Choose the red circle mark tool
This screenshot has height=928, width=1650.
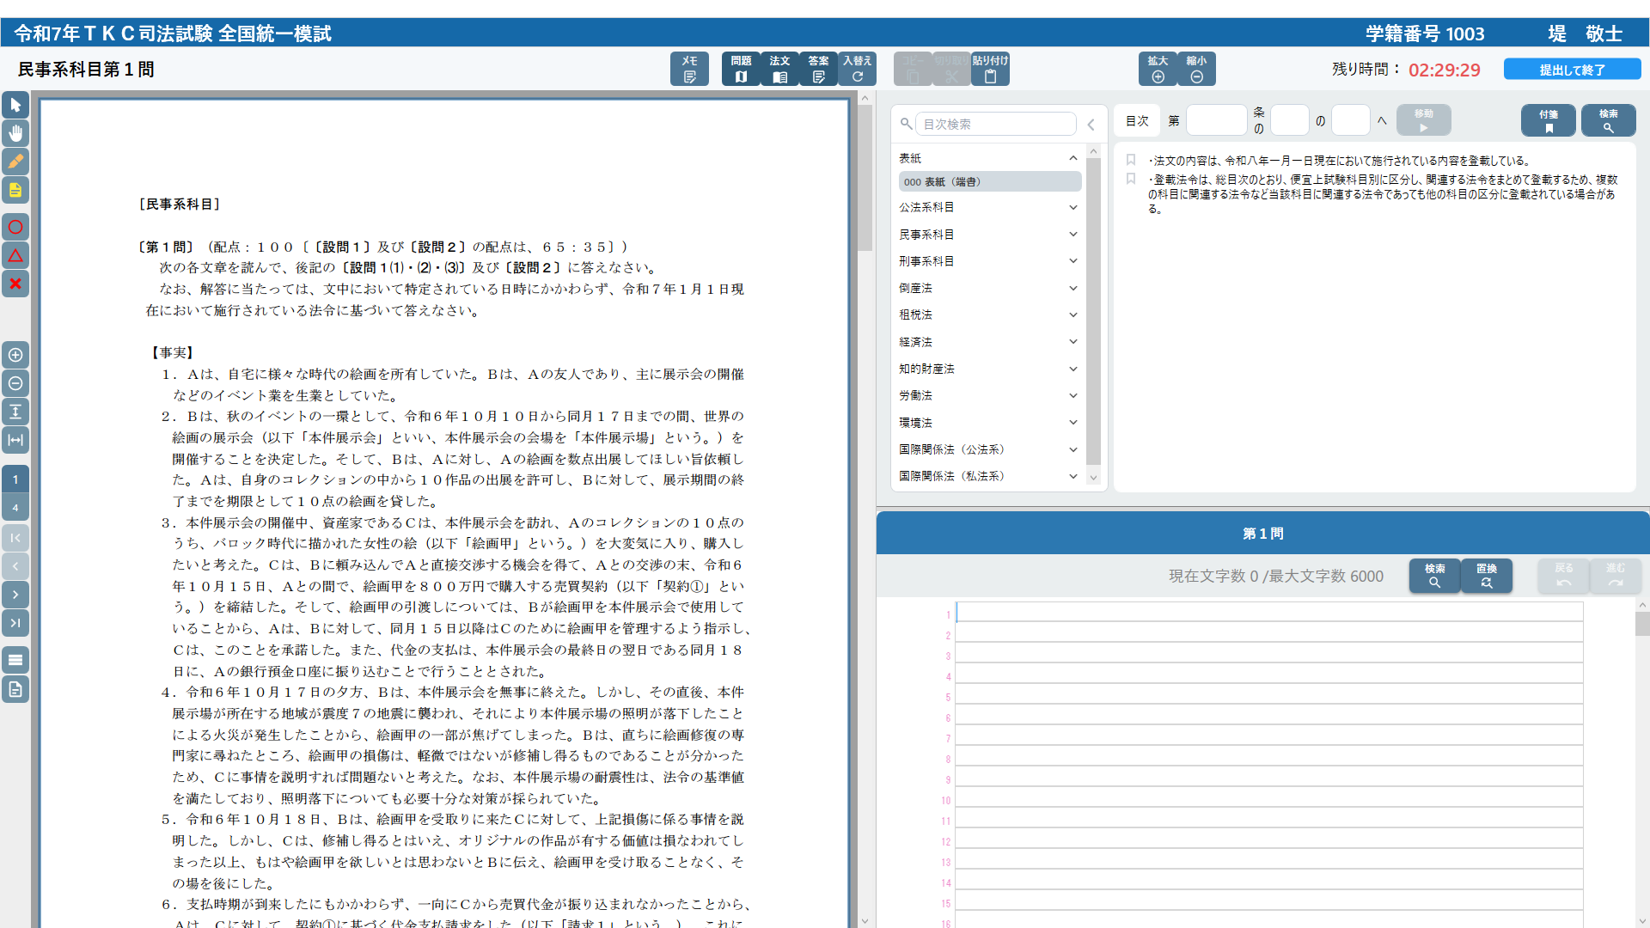pyautogui.click(x=15, y=227)
